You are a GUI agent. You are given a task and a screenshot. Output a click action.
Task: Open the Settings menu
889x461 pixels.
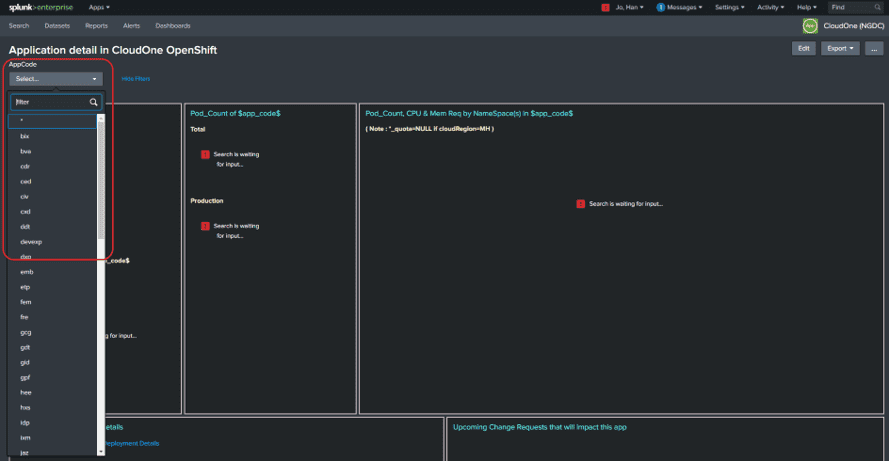[x=730, y=7]
